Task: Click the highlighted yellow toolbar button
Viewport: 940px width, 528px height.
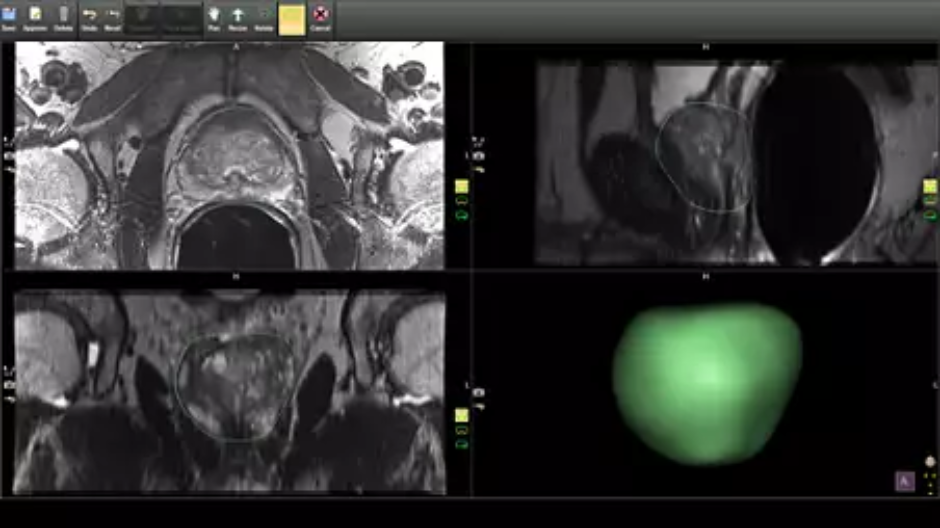Action: tap(292, 18)
